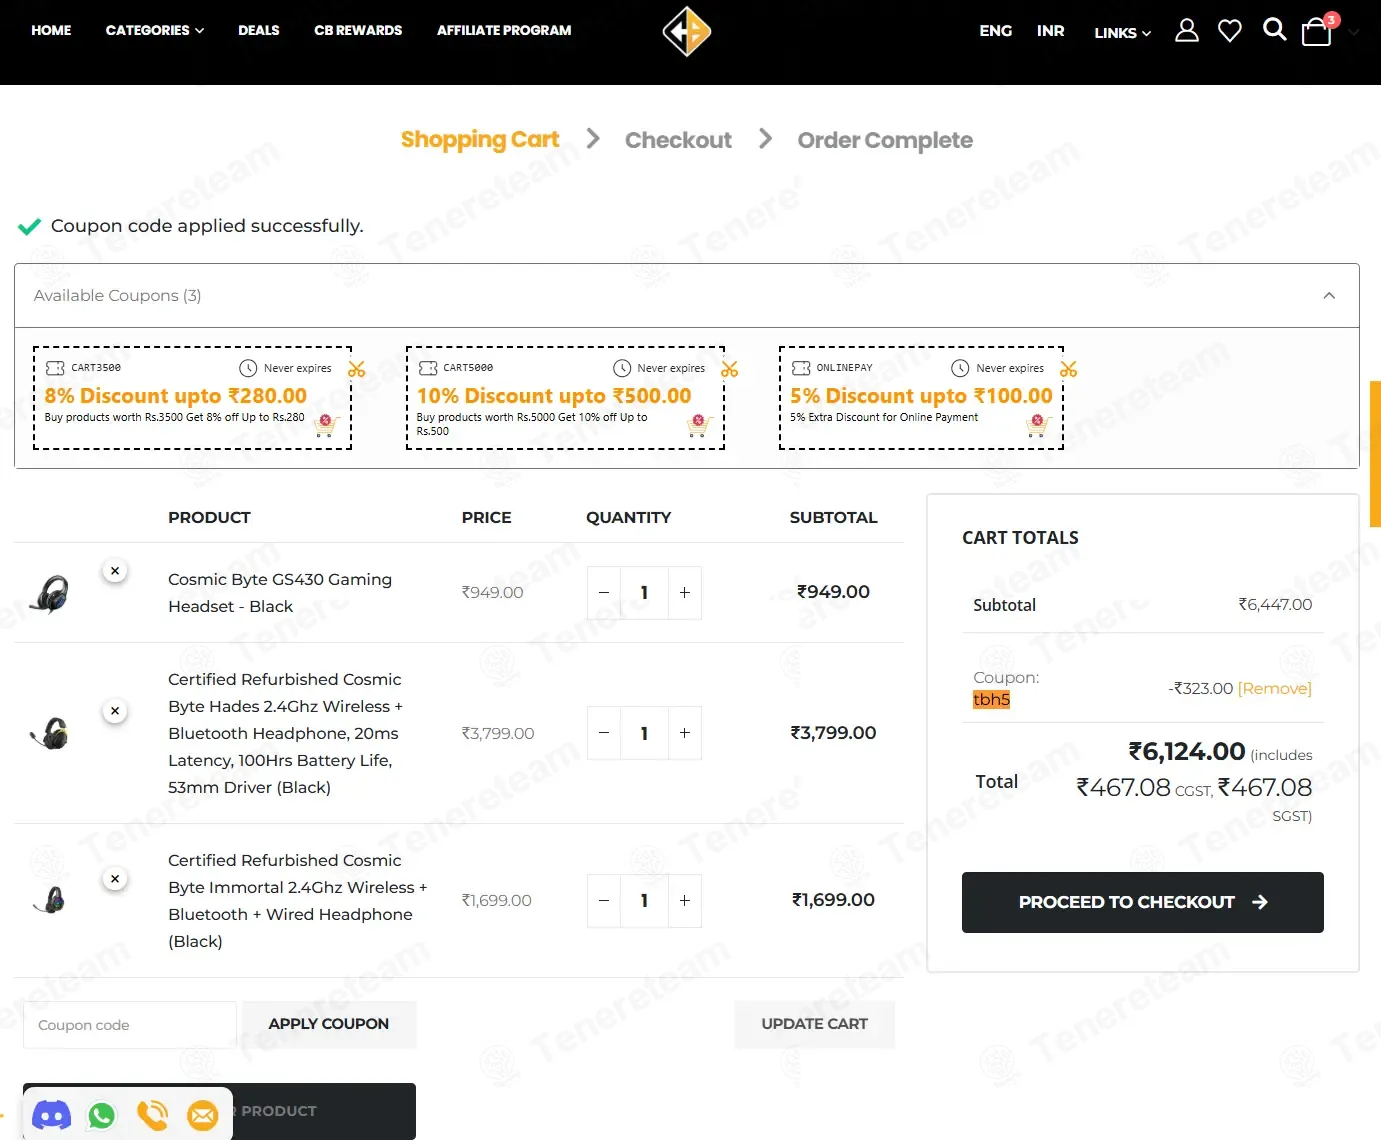Open Affiliate Program page

tap(504, 30)
